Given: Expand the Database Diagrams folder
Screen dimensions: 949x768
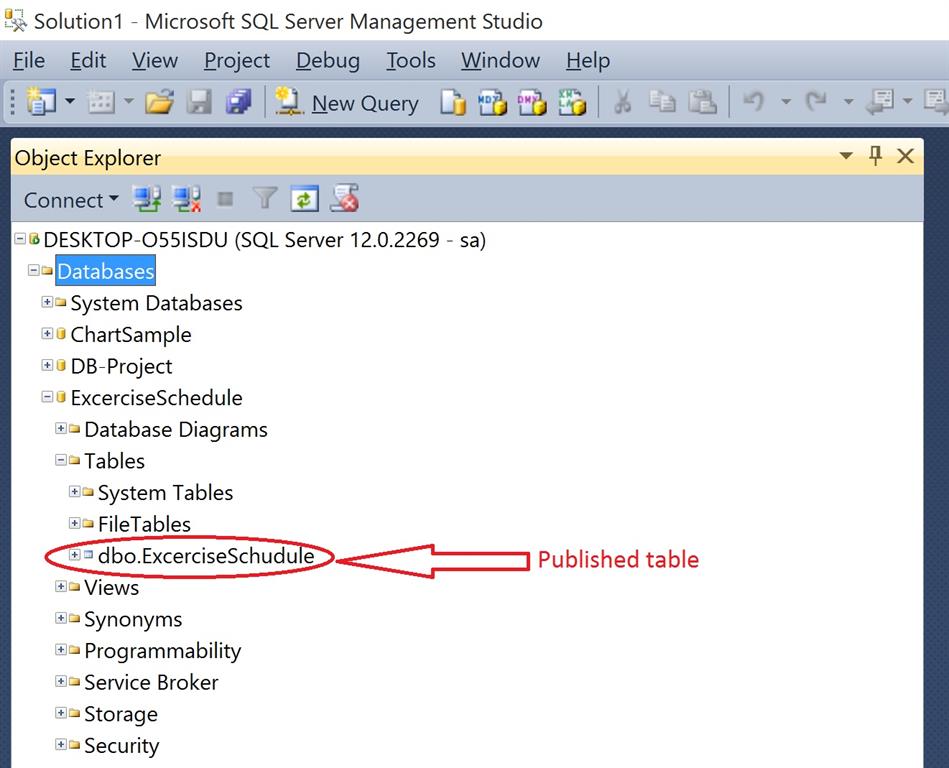Looking at the screenshot, I should tap(61, 428).
